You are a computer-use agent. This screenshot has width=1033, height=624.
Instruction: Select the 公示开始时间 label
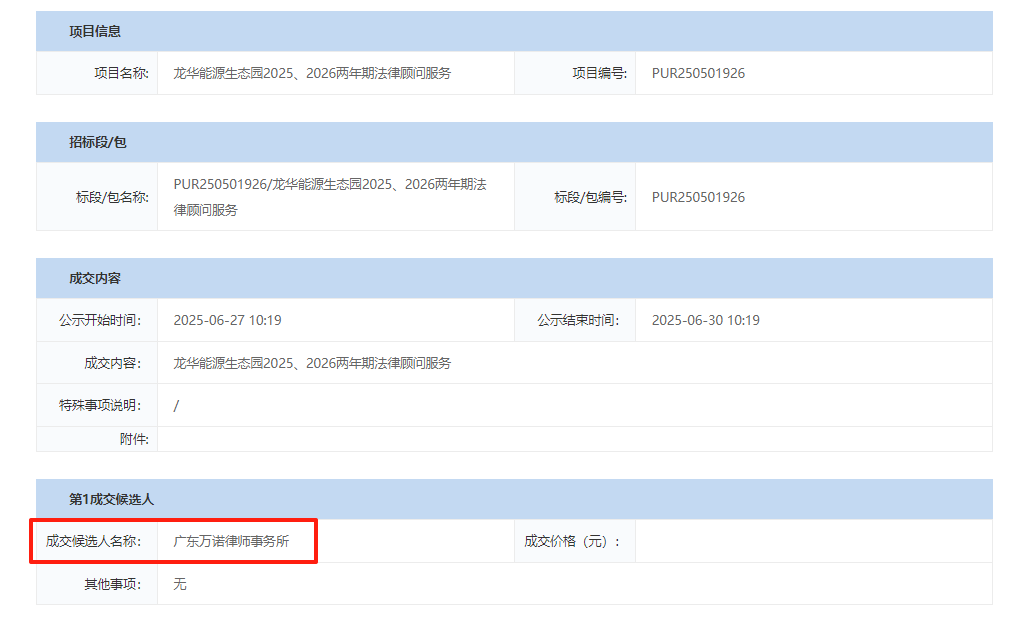99,320
